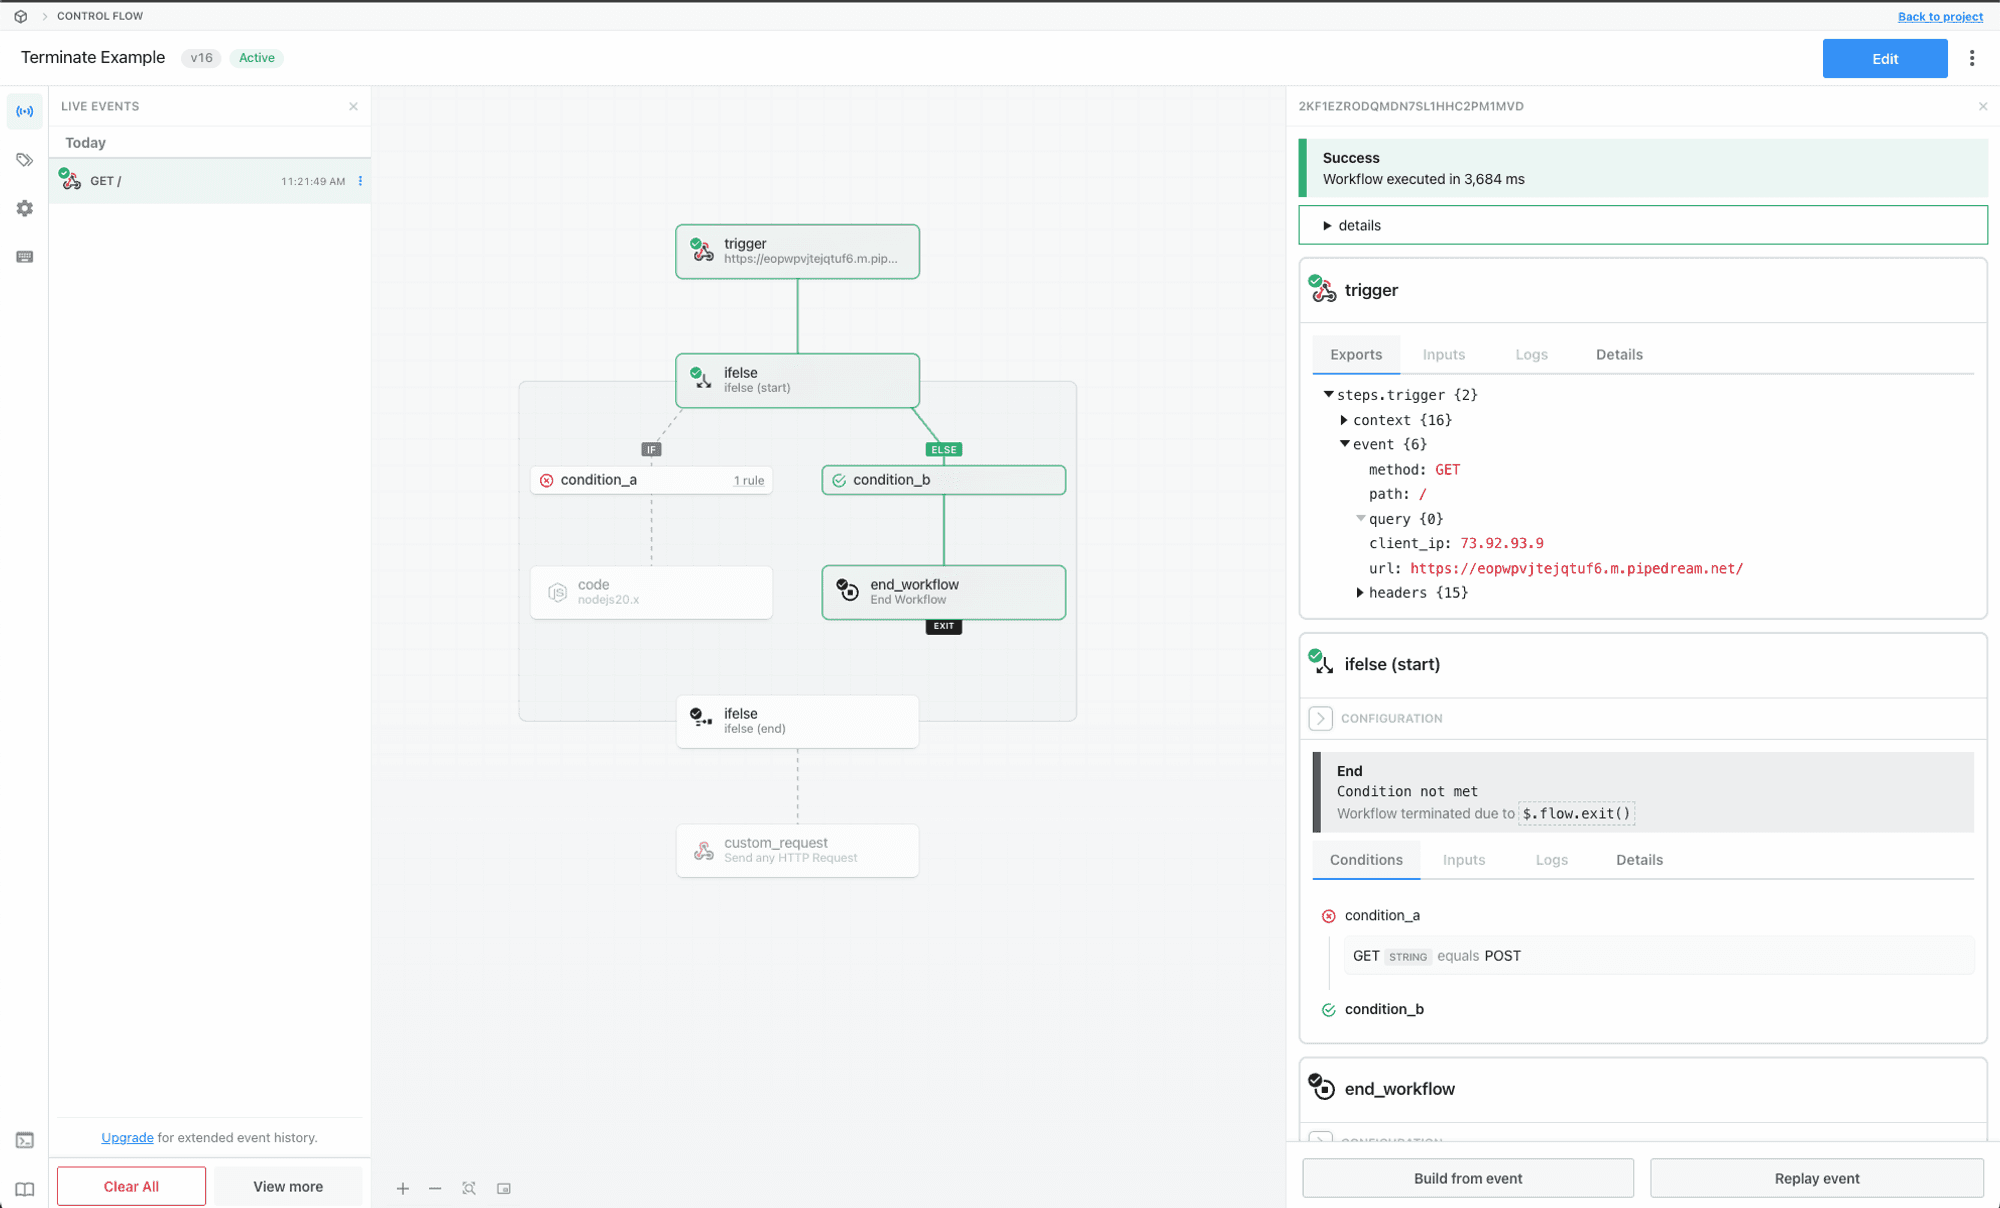
Task: Open the three-dot menu beside Edit
Action: (x=1972, y=58)
